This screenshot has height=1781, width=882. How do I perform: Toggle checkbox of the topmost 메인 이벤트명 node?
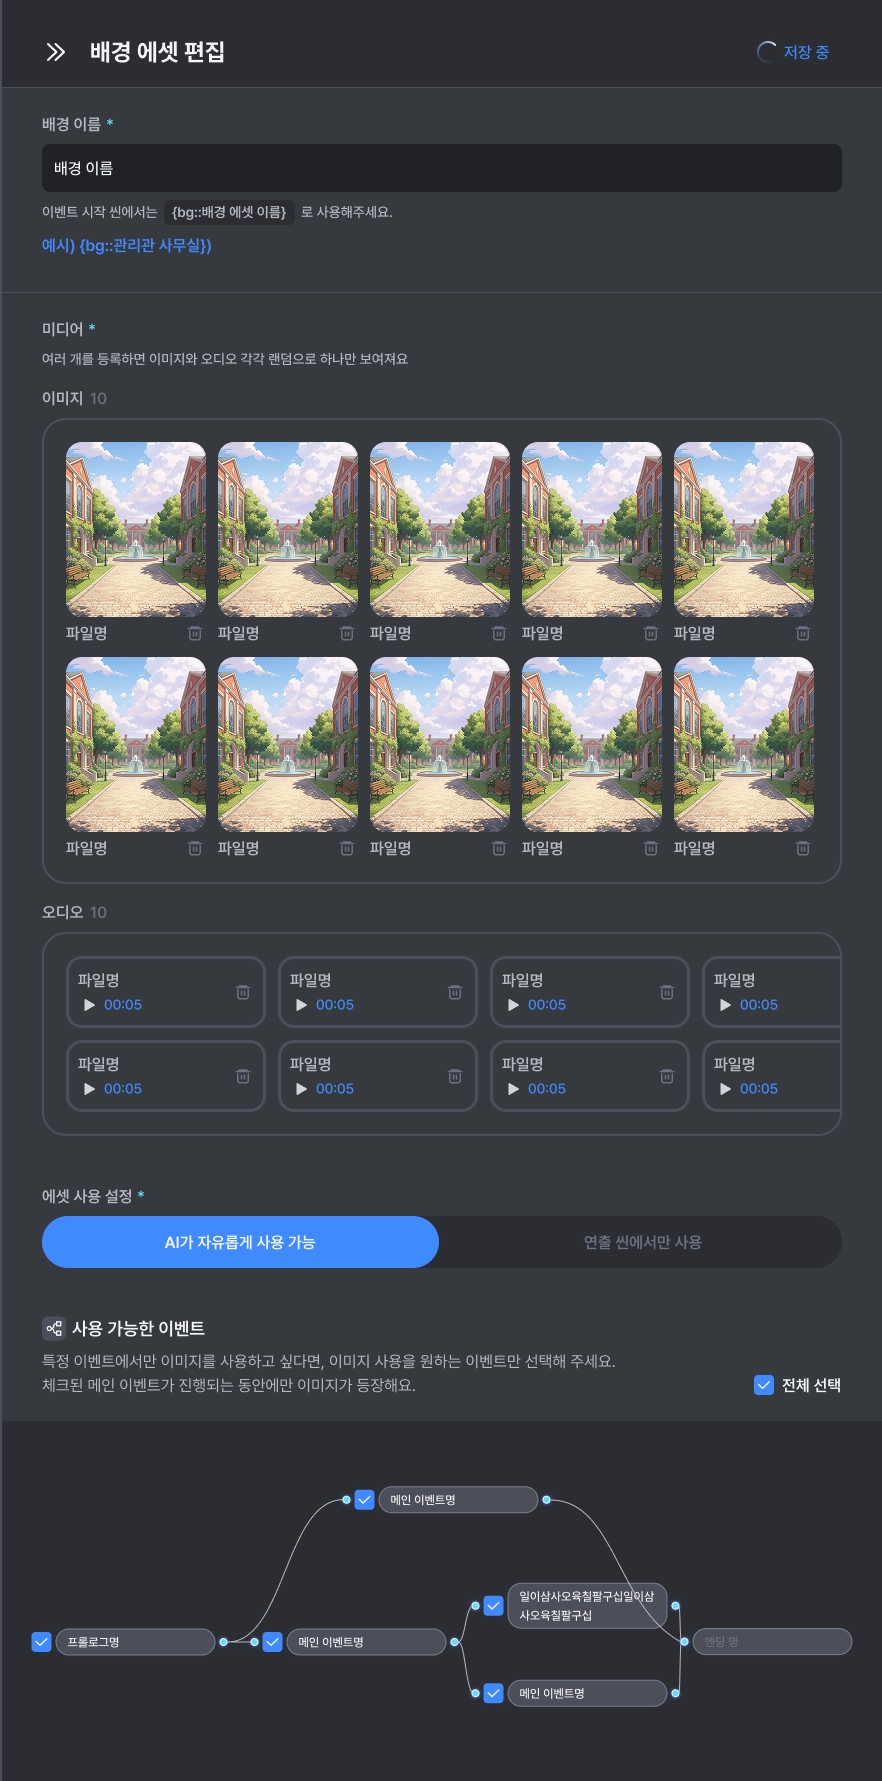364,1500
